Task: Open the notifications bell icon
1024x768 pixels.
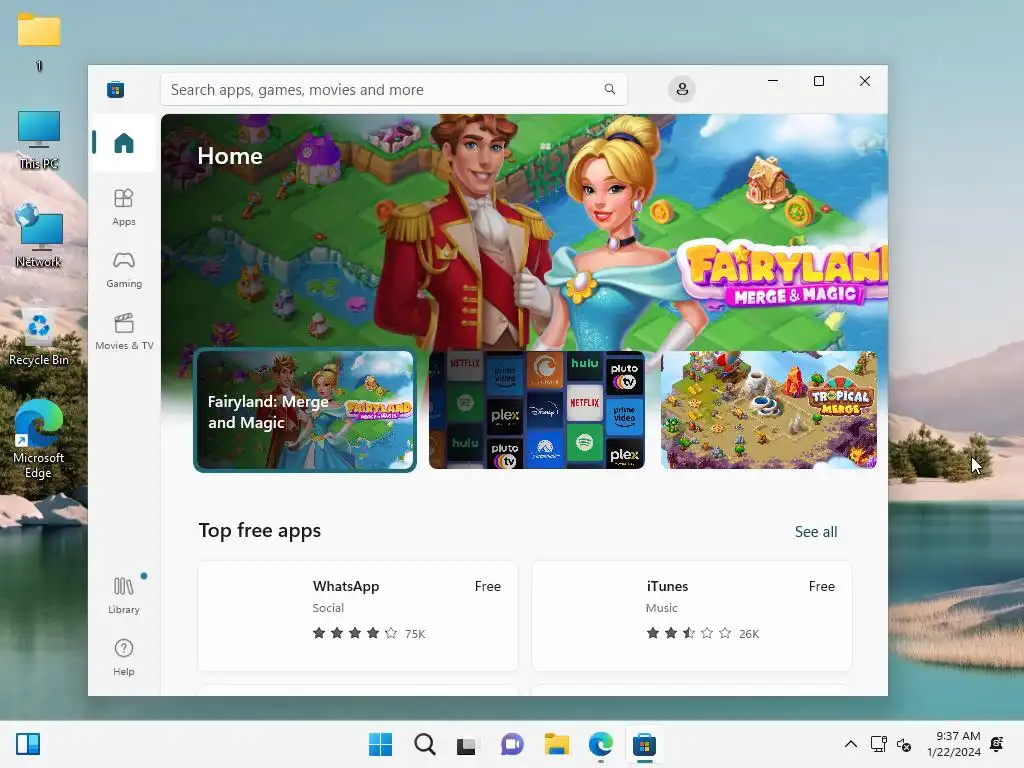Action: tap(997, 744)
